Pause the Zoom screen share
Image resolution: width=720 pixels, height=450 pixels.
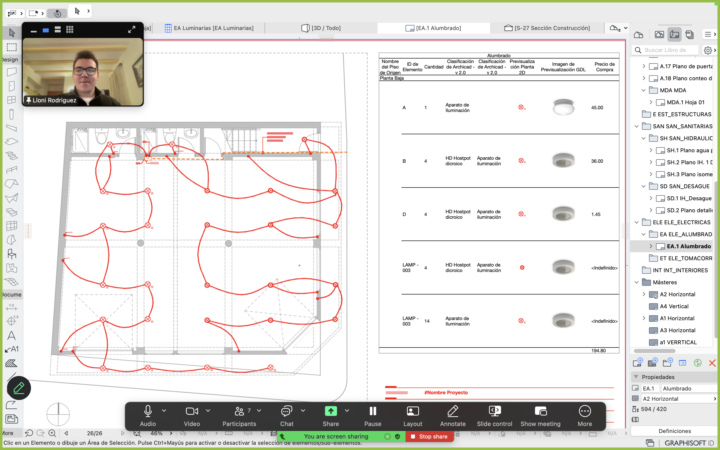tap(373, 416)
